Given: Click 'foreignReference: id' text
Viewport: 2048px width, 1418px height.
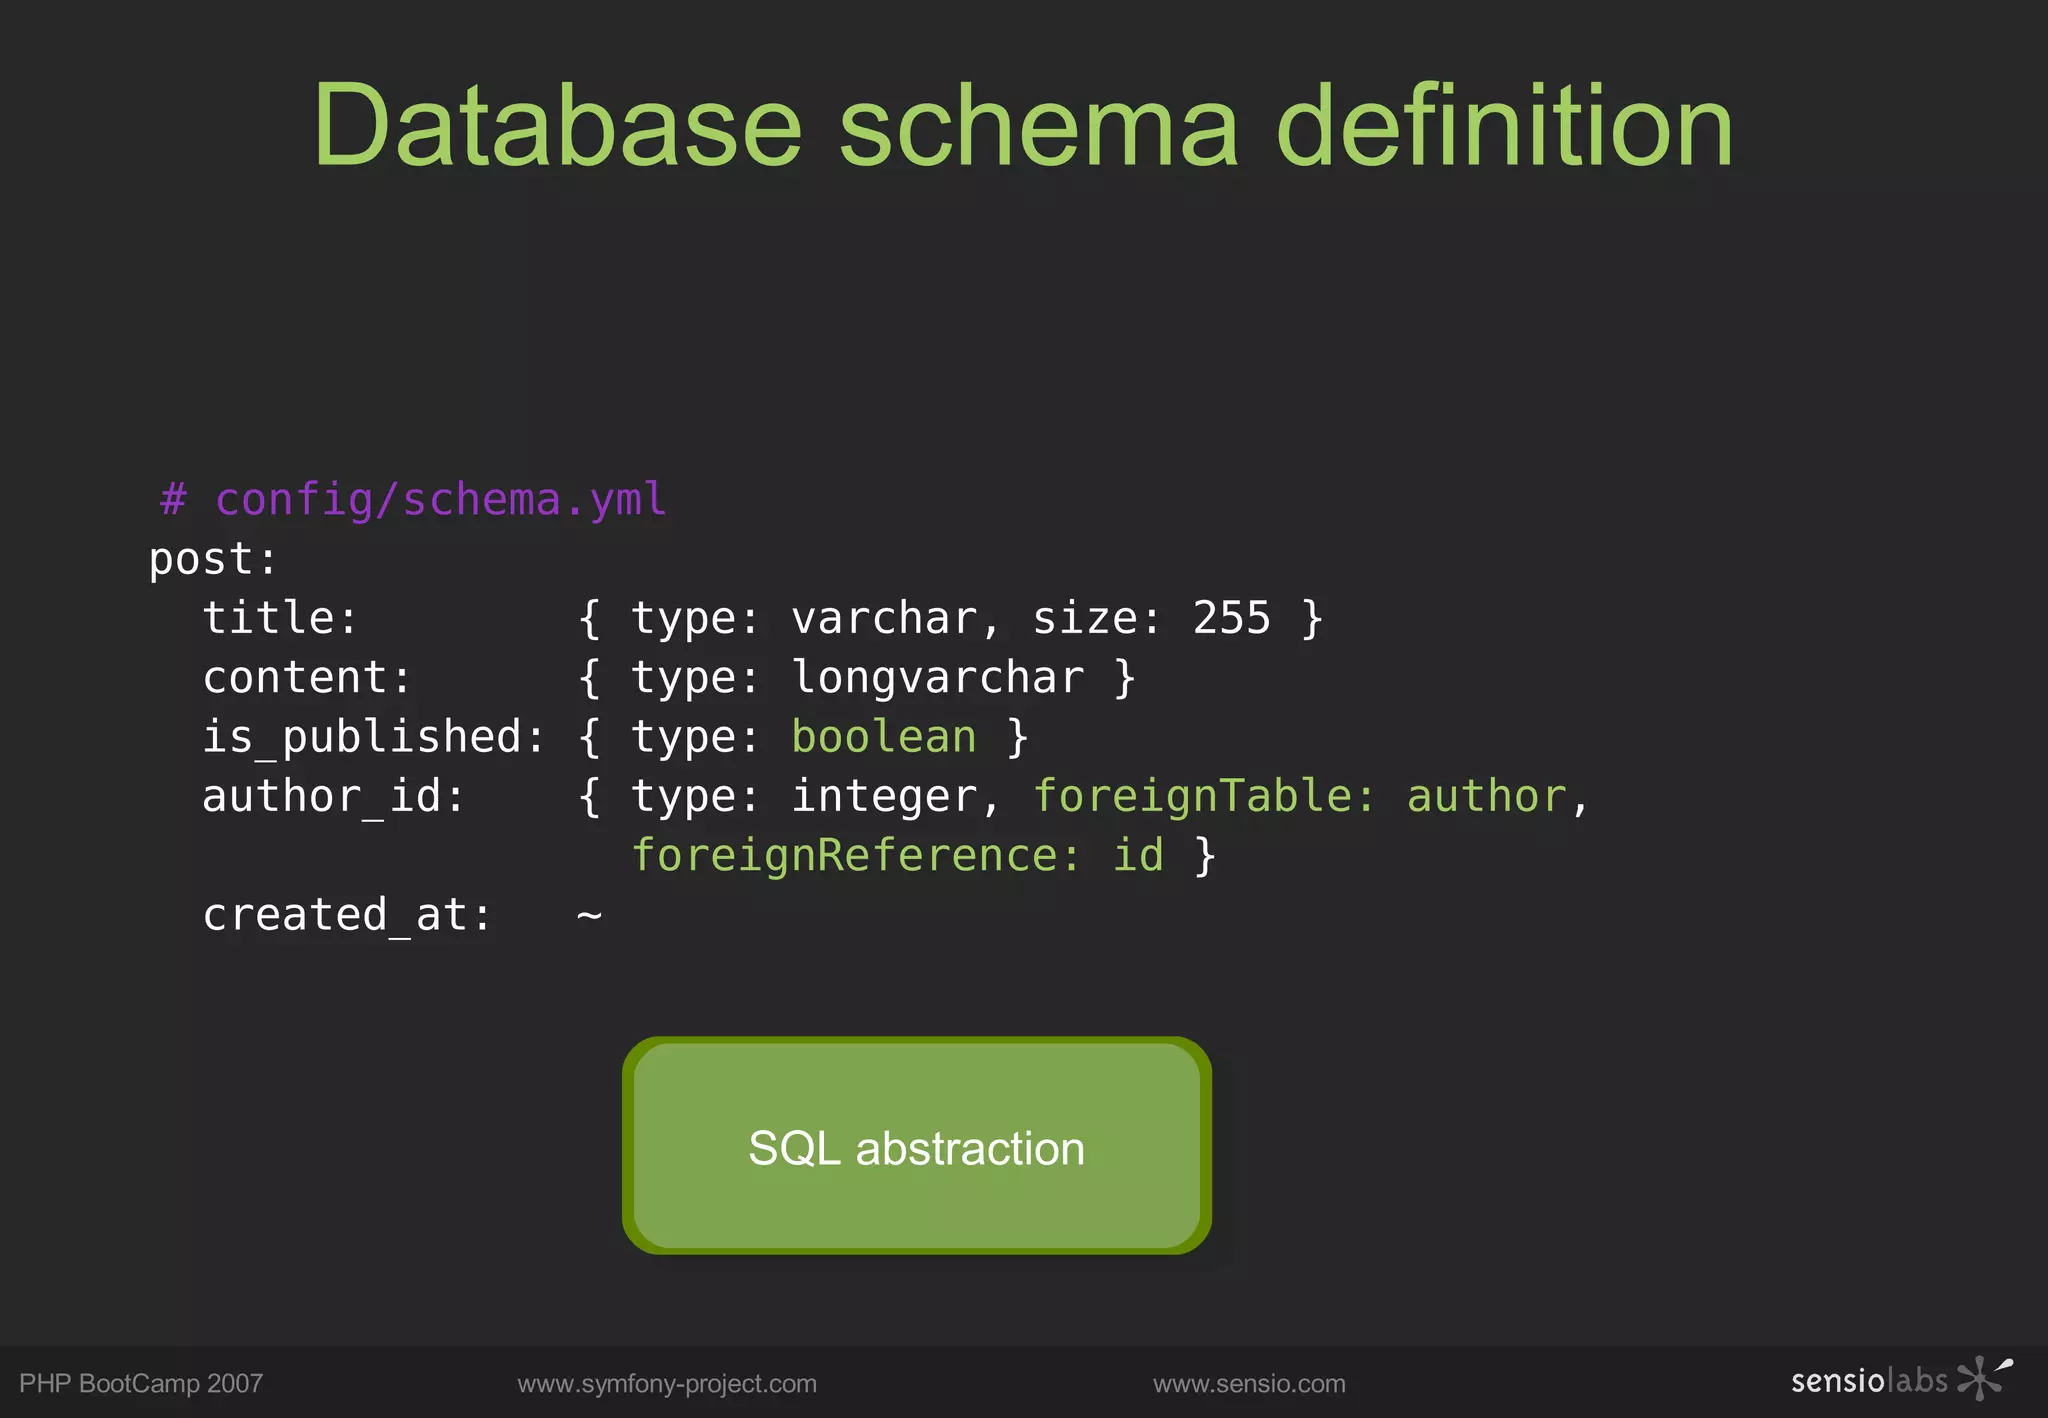Looking at the screenshot, I should click(898, 856).
